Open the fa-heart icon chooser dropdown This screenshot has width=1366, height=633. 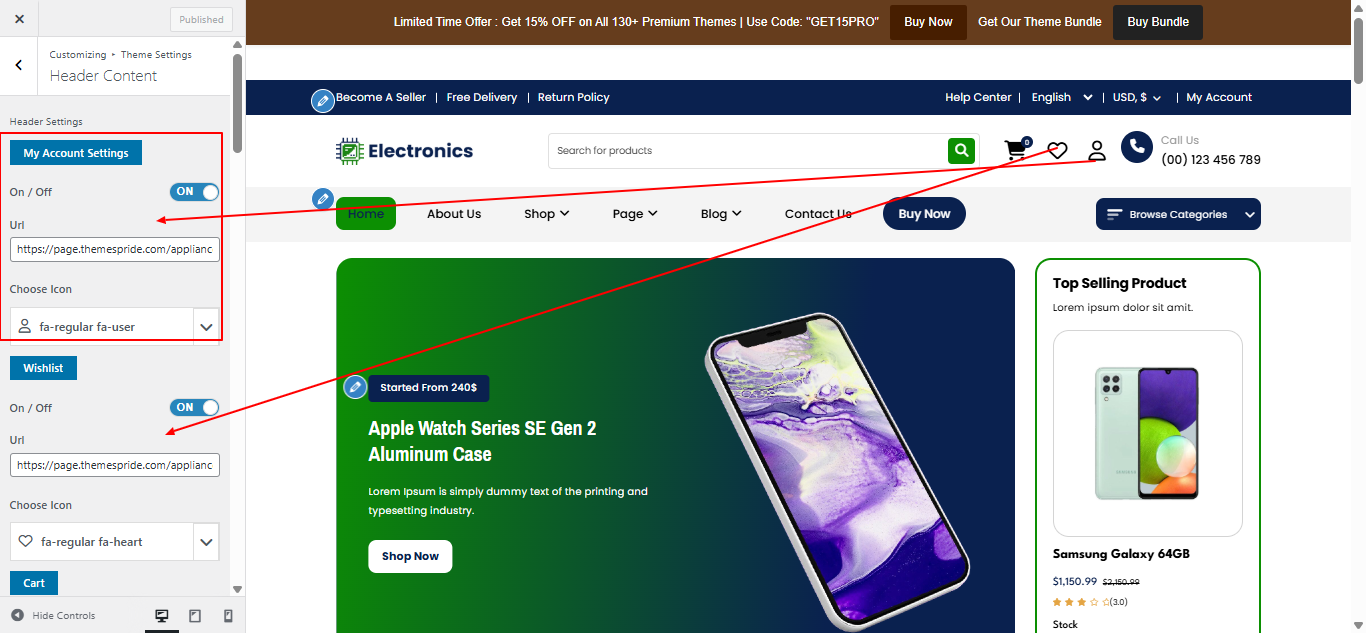(115, 541)
